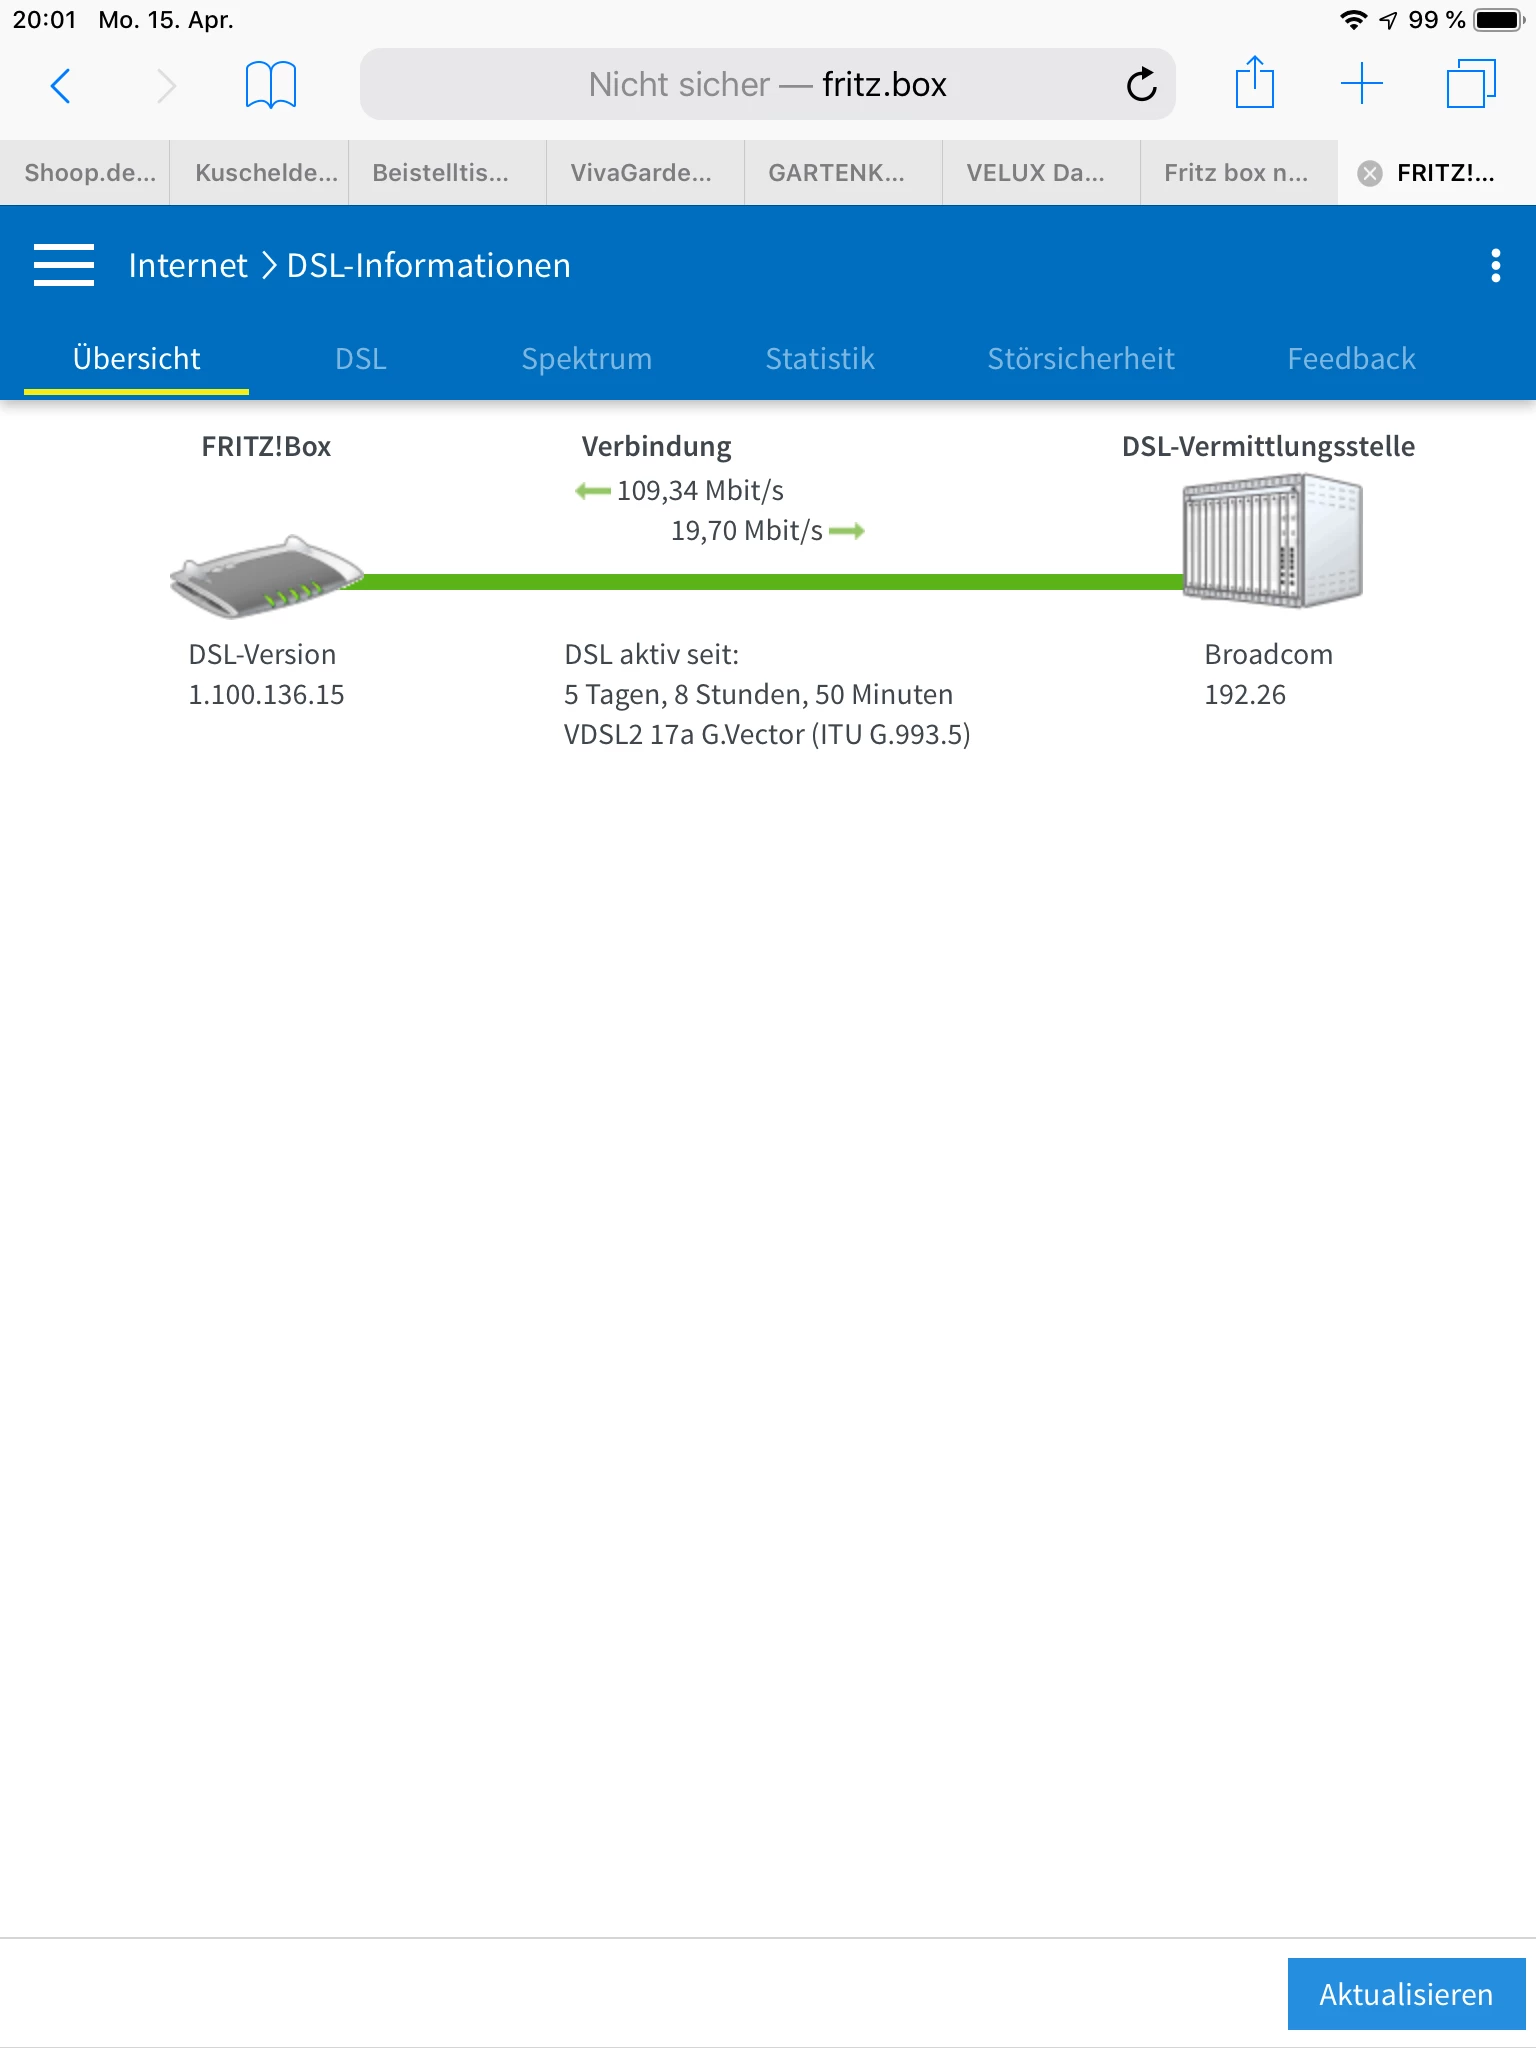Tap the DSL-Vermittlungsstelle heading
Viewport: 1536px width, 2048px height.
[x=1268, y=446]
